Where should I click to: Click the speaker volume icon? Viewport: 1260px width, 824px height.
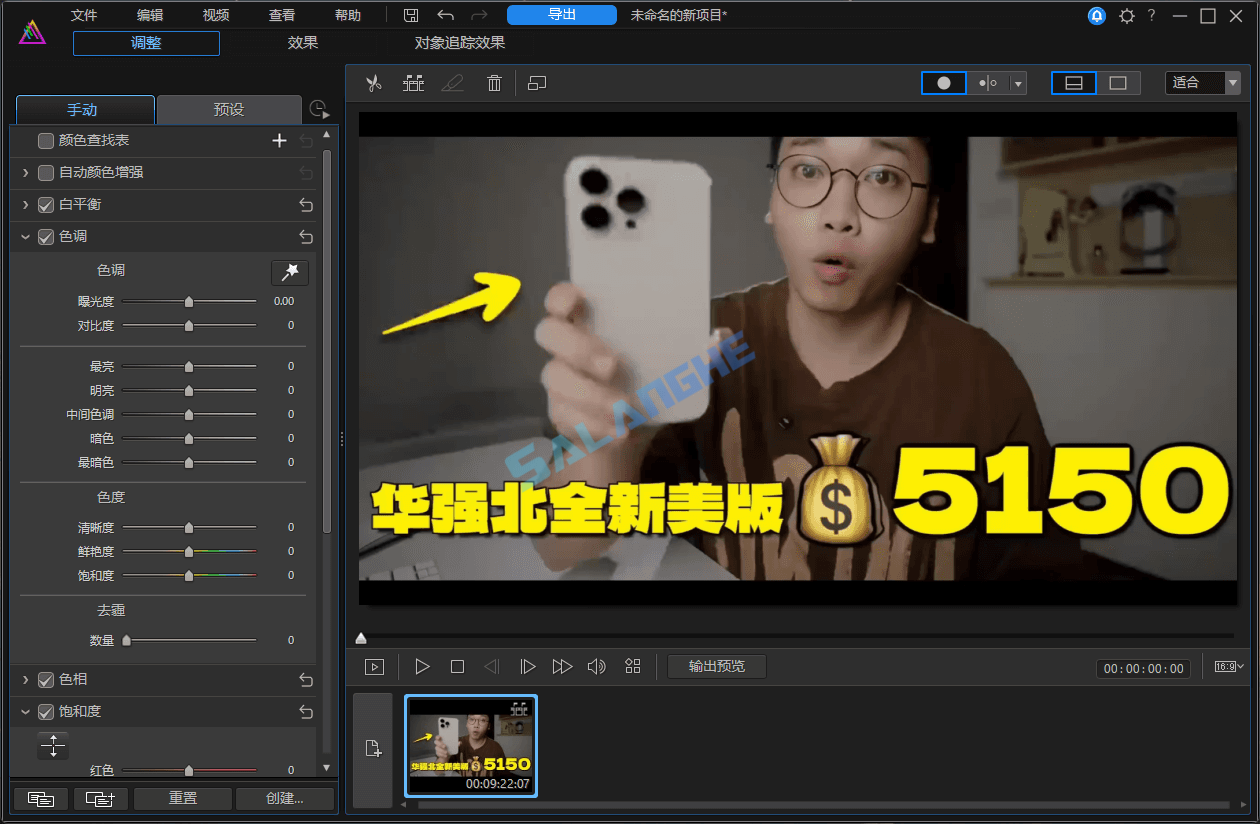click(596, 666)
